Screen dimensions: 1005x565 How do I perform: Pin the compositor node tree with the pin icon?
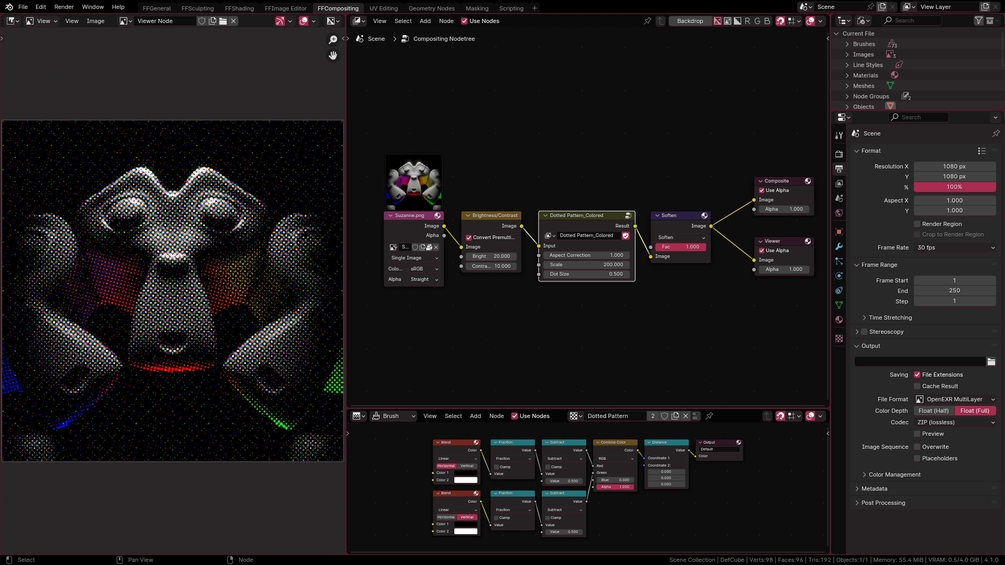click(x=647, y=21)
